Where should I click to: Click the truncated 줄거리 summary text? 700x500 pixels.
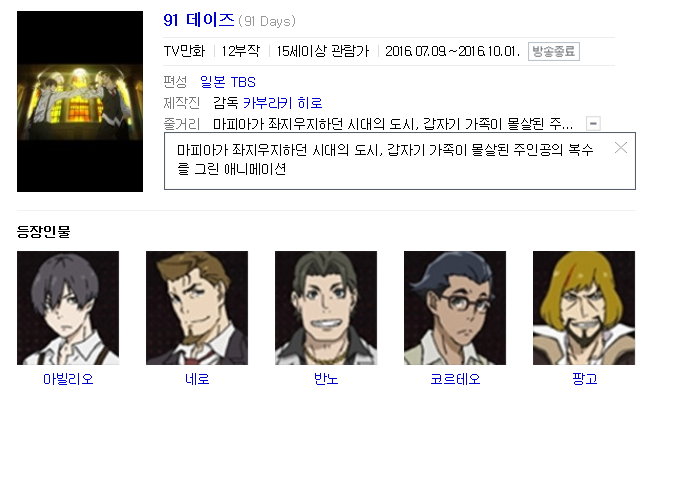click(393, 124)
